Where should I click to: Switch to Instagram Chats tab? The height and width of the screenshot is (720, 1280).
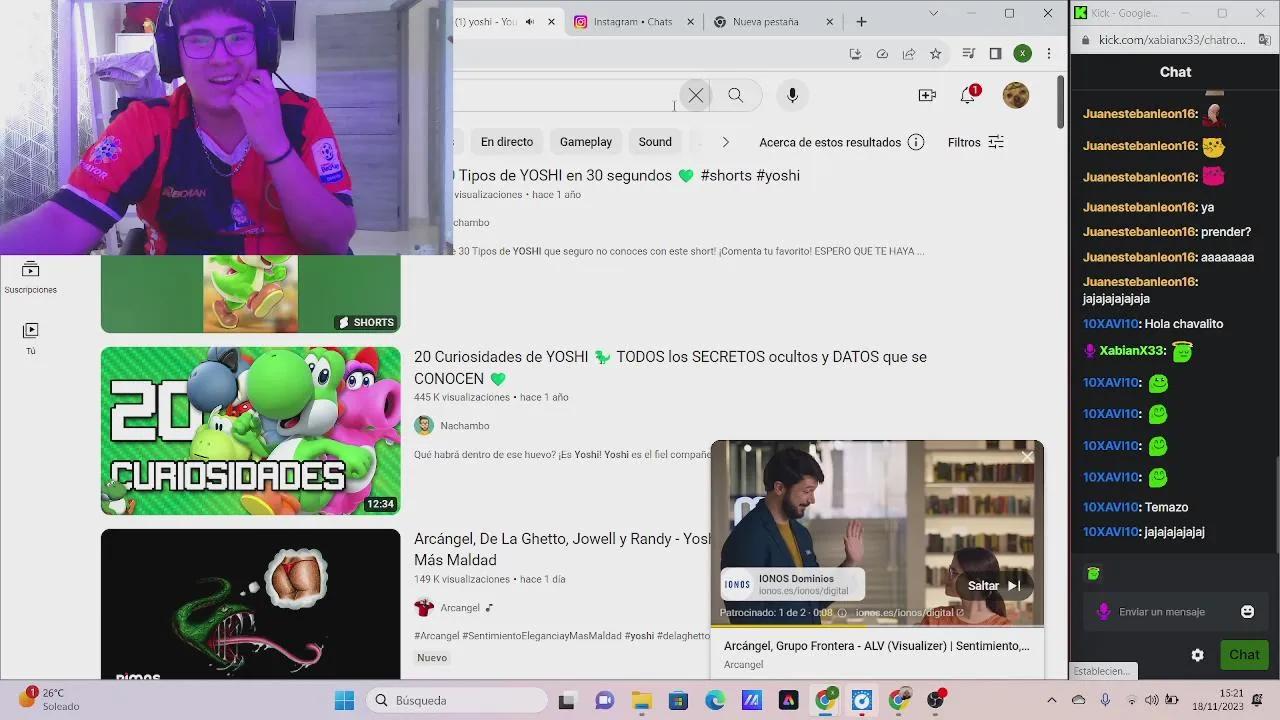point(632,21)
